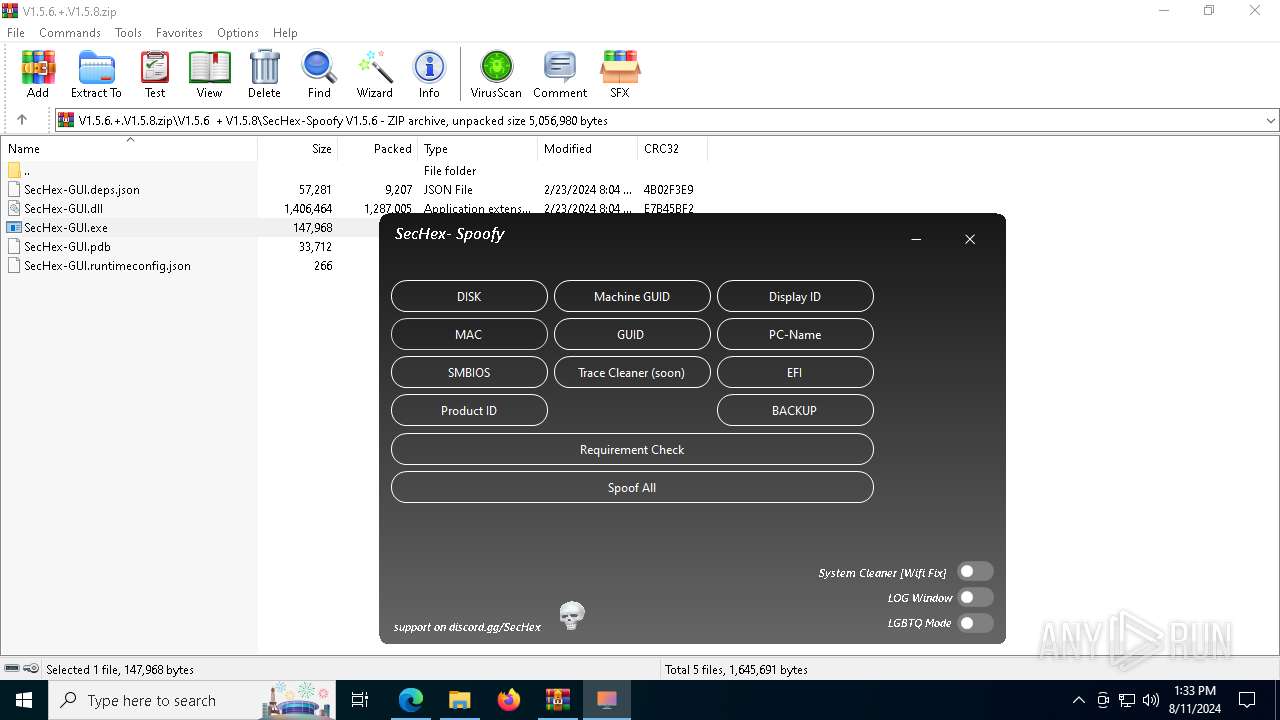Click the skull logo in SecHex window

[x=571, y=616]
